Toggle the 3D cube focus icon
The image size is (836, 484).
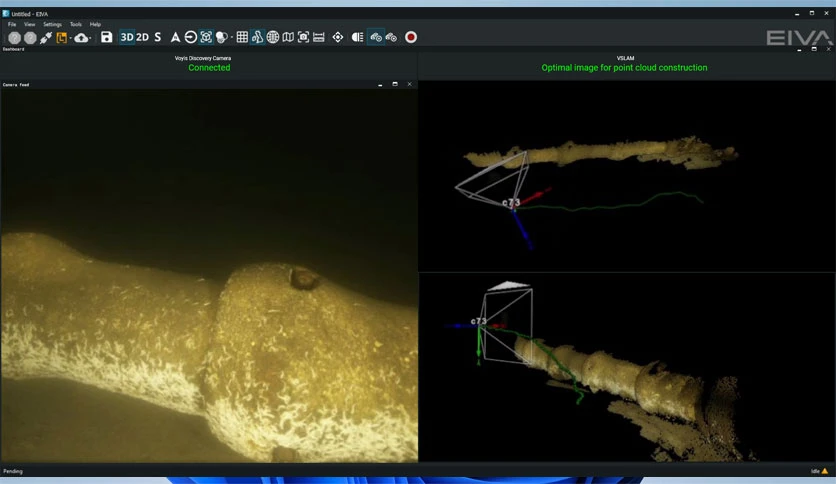206,37
